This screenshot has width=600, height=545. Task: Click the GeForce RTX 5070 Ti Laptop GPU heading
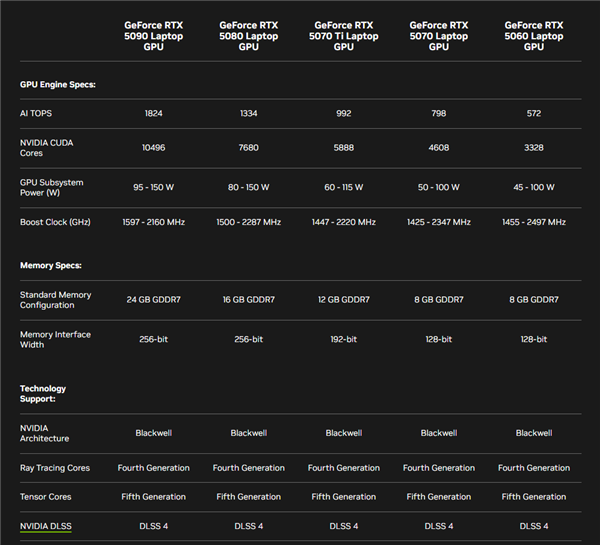(343, 35)
